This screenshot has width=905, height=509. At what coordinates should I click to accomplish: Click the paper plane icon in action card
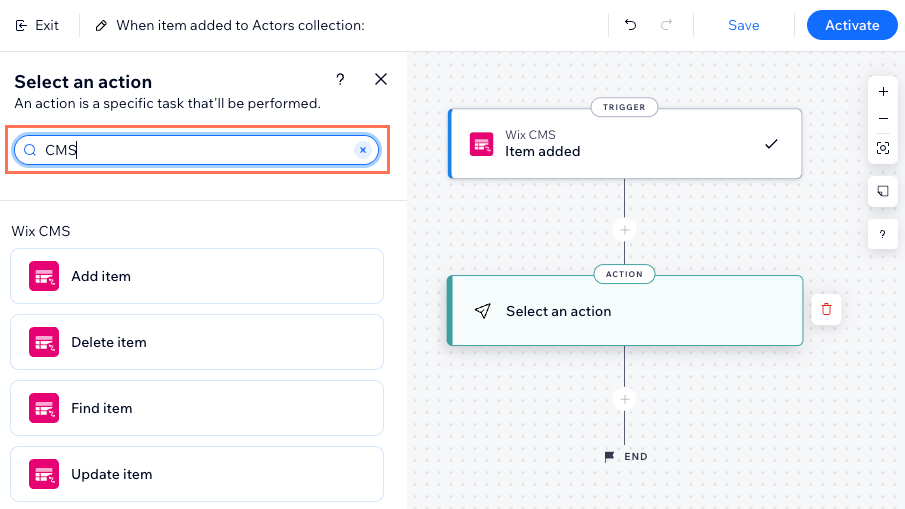click(x=483, y=311)
